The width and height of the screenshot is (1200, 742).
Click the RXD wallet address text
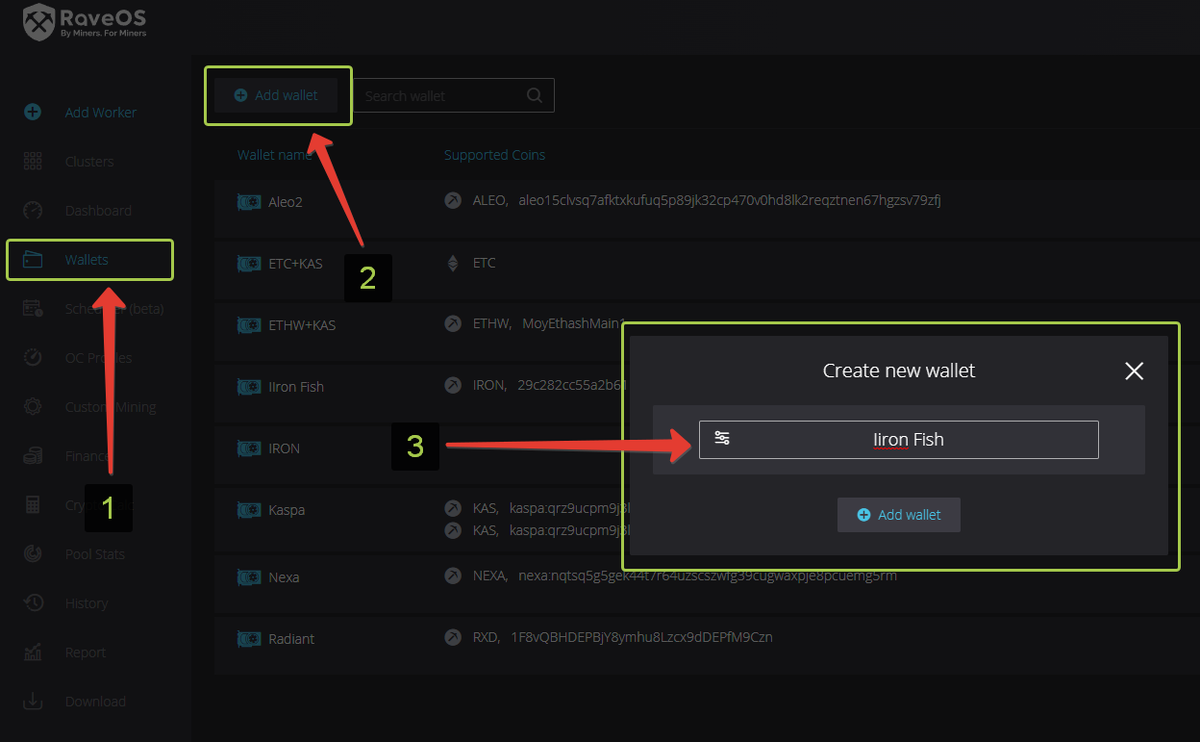tap(641, 637)
